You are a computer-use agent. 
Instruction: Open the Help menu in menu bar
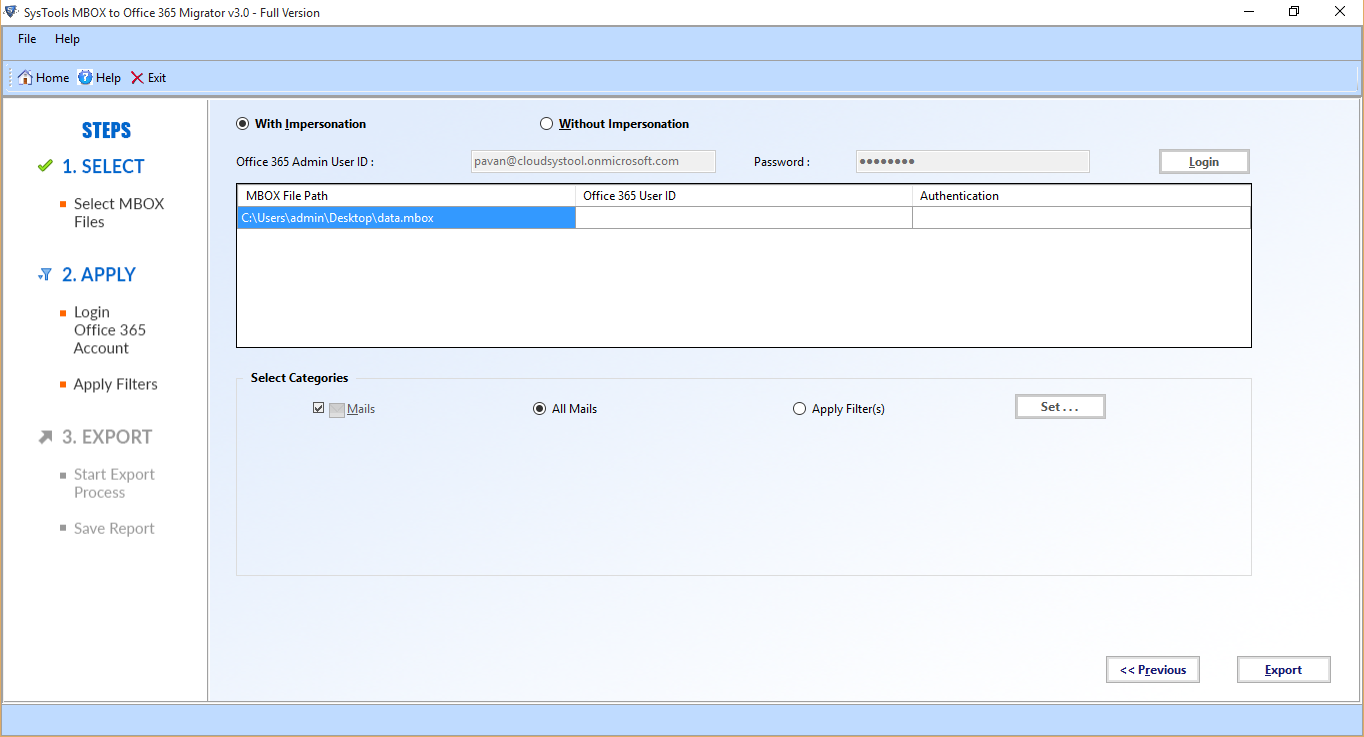tap(67, 39)
